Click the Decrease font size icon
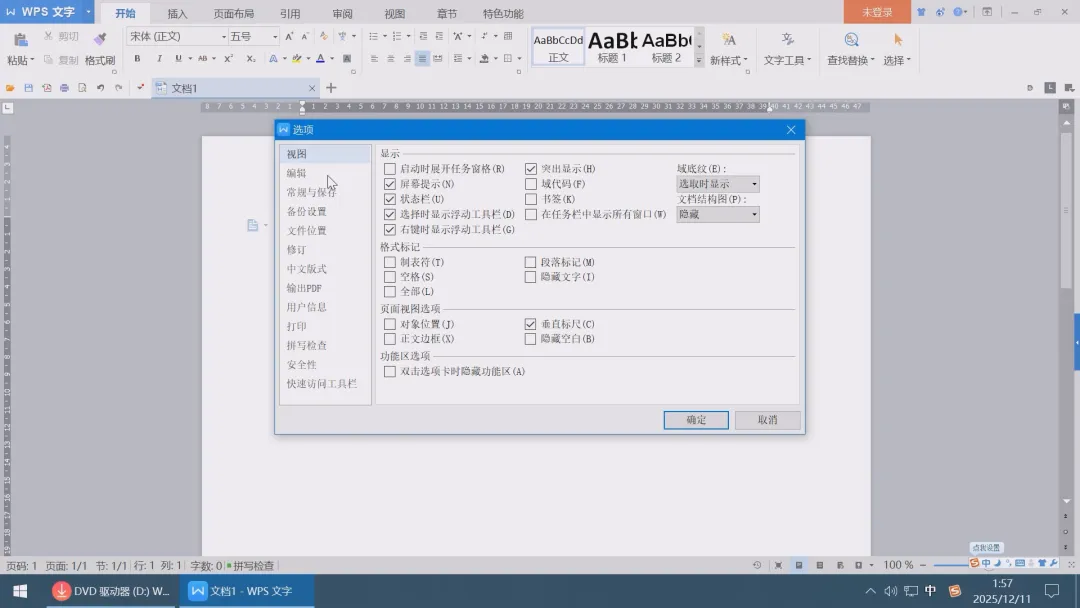Viewport: 1080px width, 608px height. pos(305,36)
